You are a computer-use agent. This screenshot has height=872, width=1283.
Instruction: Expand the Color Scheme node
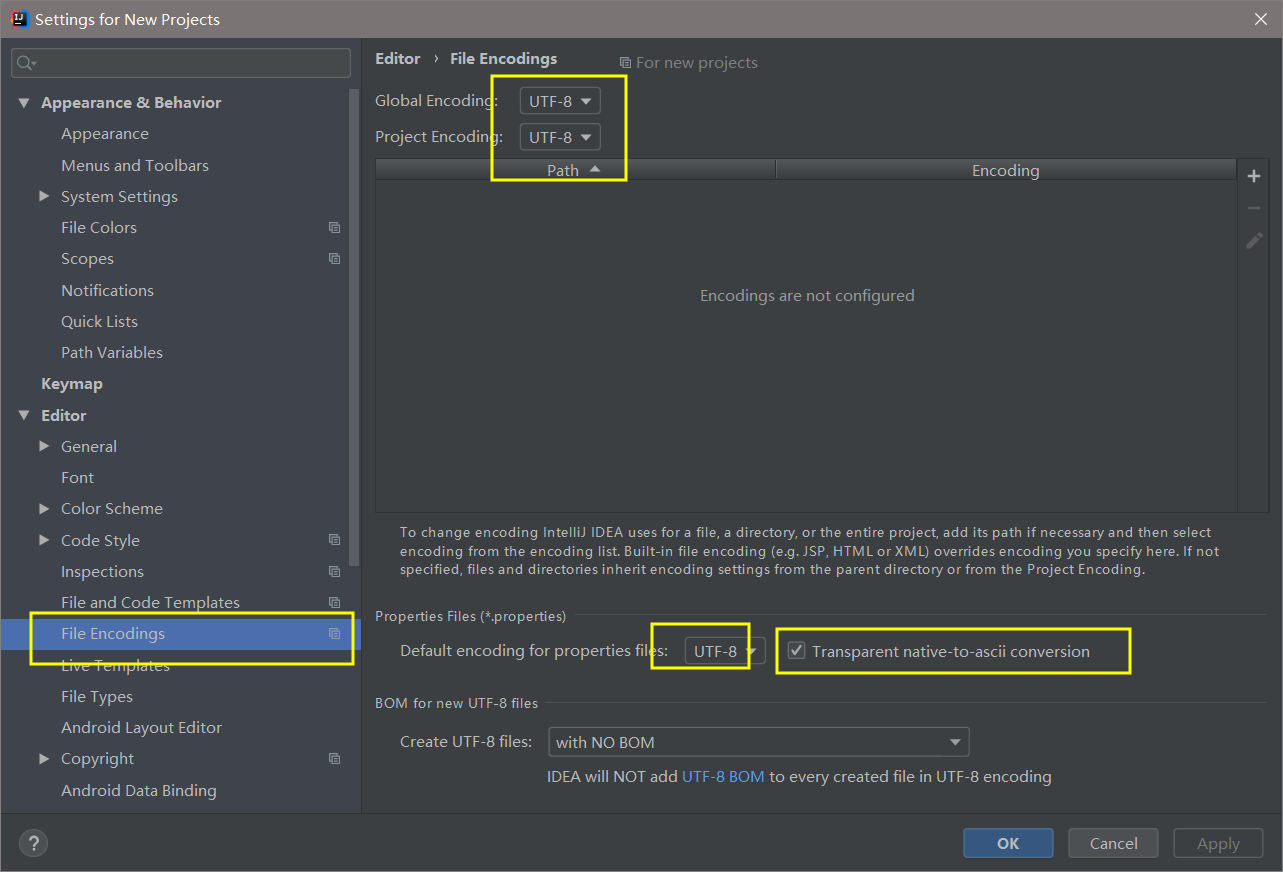(44, 508)
